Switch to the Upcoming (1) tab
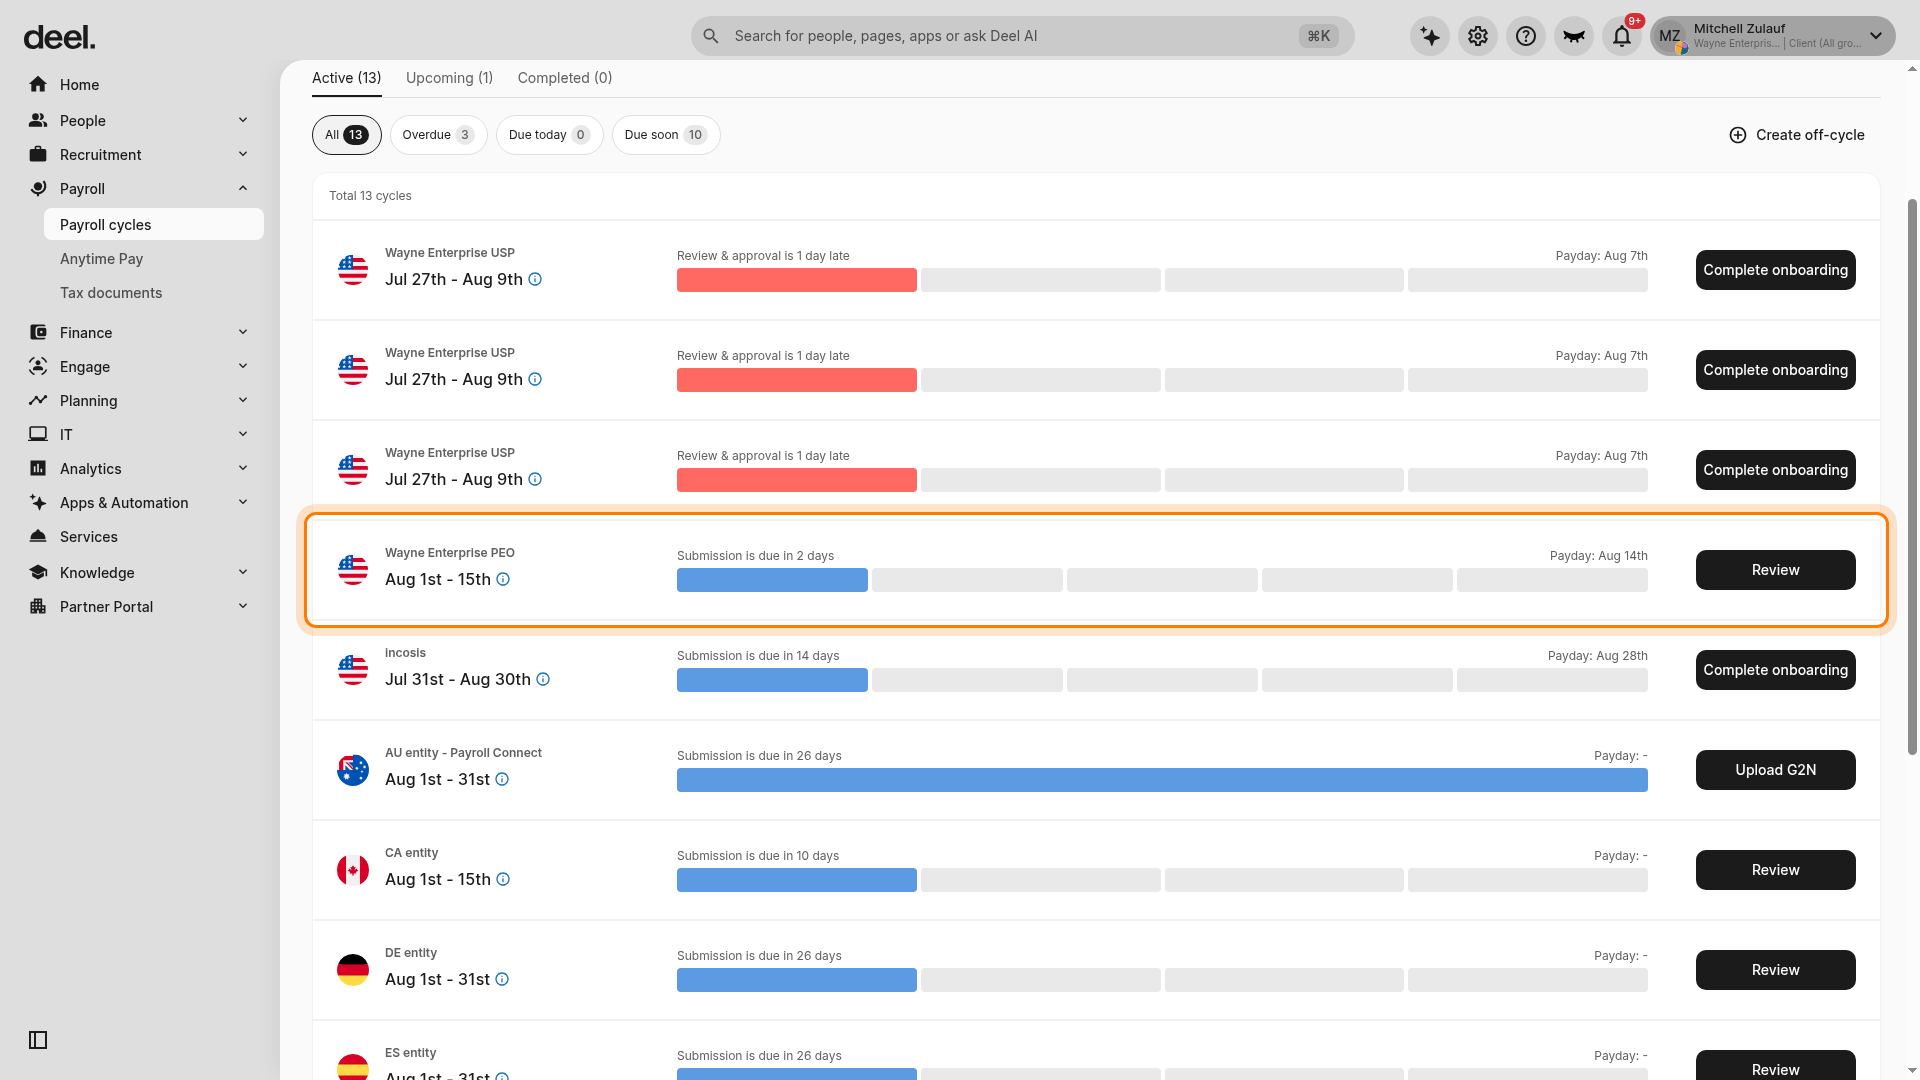The width and height of the screenshot is (1920, 1080). tap(449, 78)
